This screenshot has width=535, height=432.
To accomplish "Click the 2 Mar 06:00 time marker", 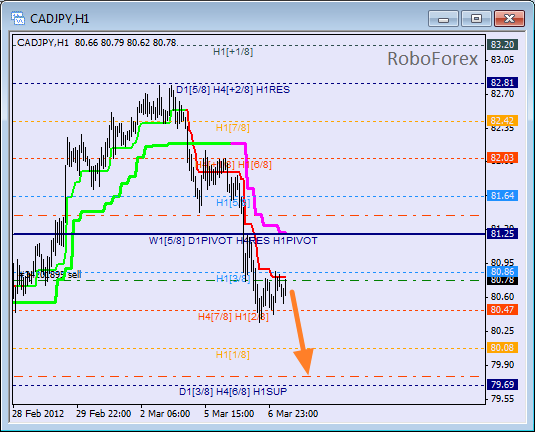I will (165, 414).
